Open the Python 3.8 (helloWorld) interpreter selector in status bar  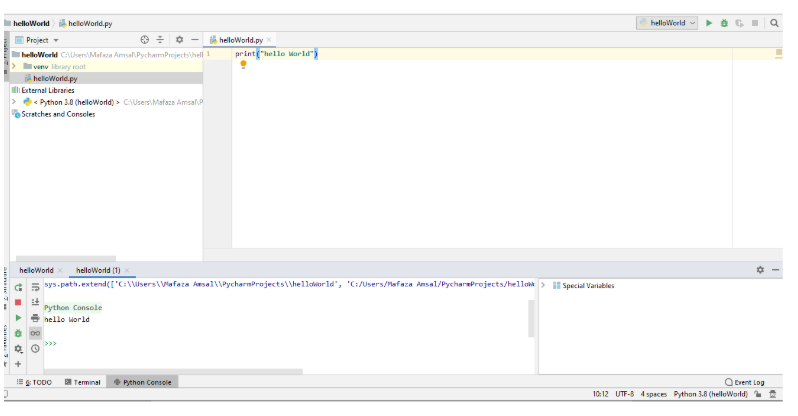710,394
